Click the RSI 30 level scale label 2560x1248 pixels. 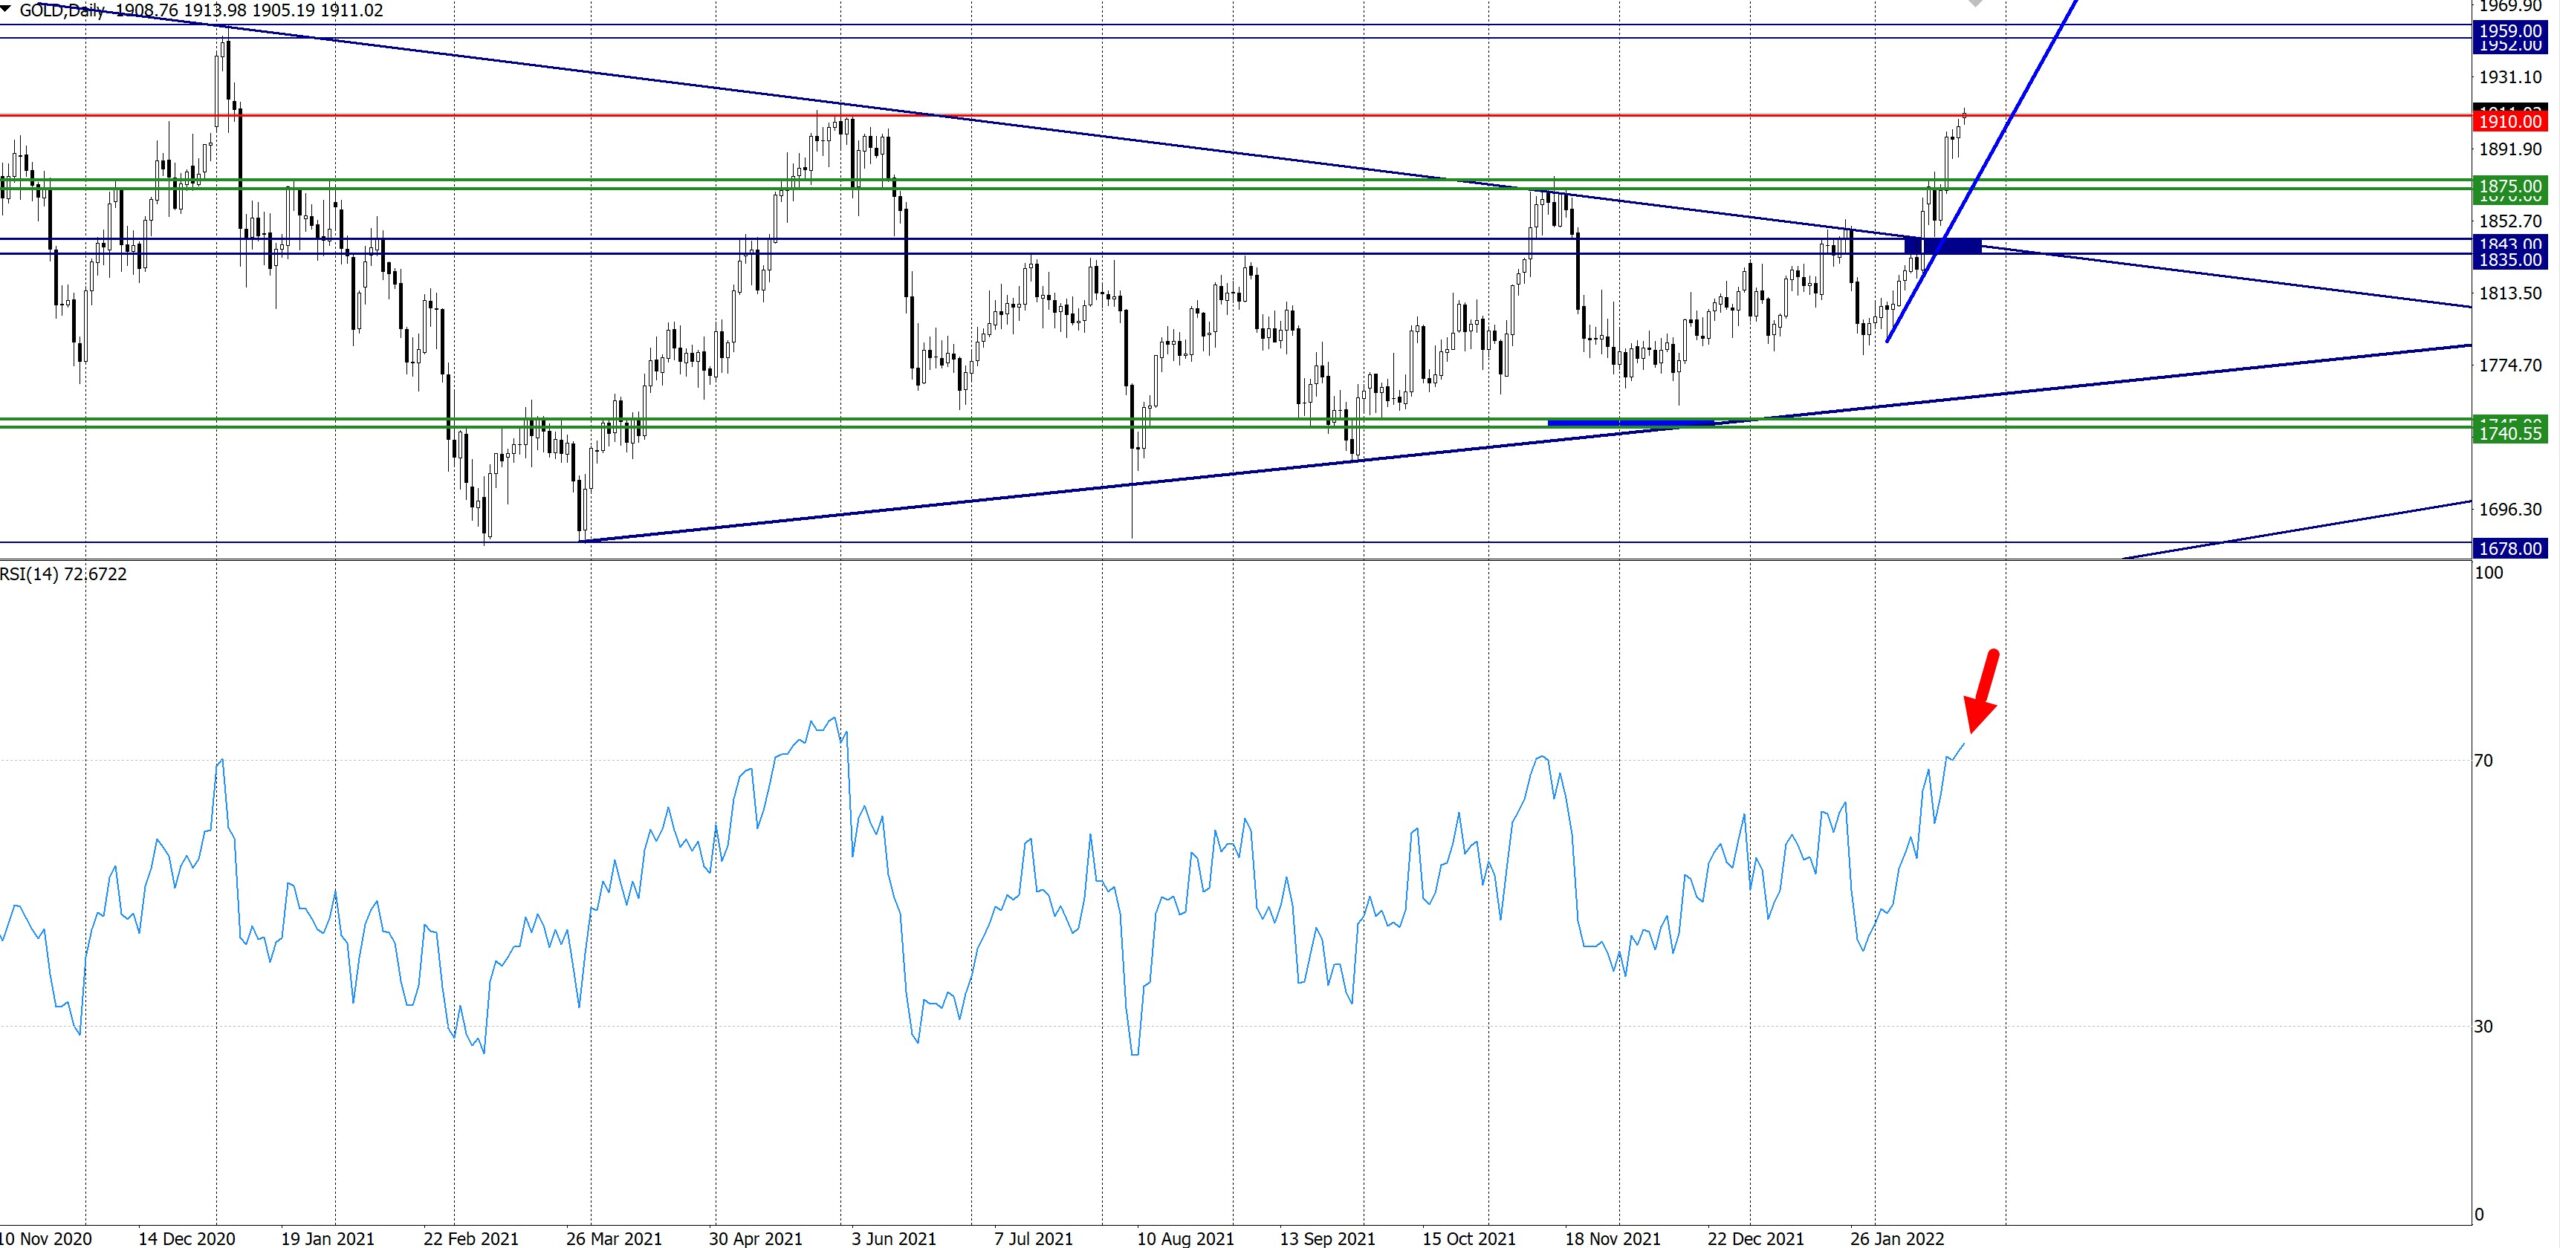pyautogui.click(x=2483, y=1026)
